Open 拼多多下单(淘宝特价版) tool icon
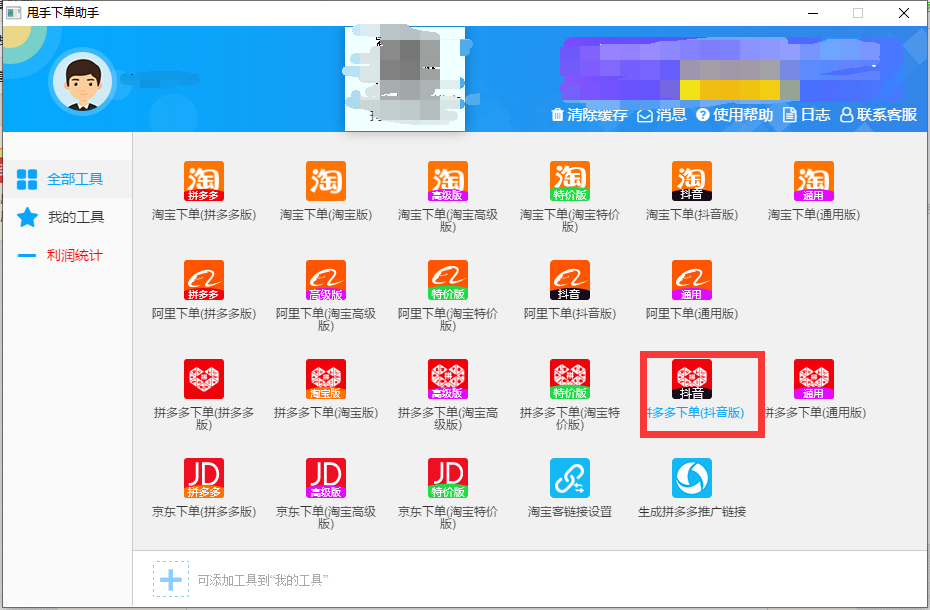 [570, 379]
